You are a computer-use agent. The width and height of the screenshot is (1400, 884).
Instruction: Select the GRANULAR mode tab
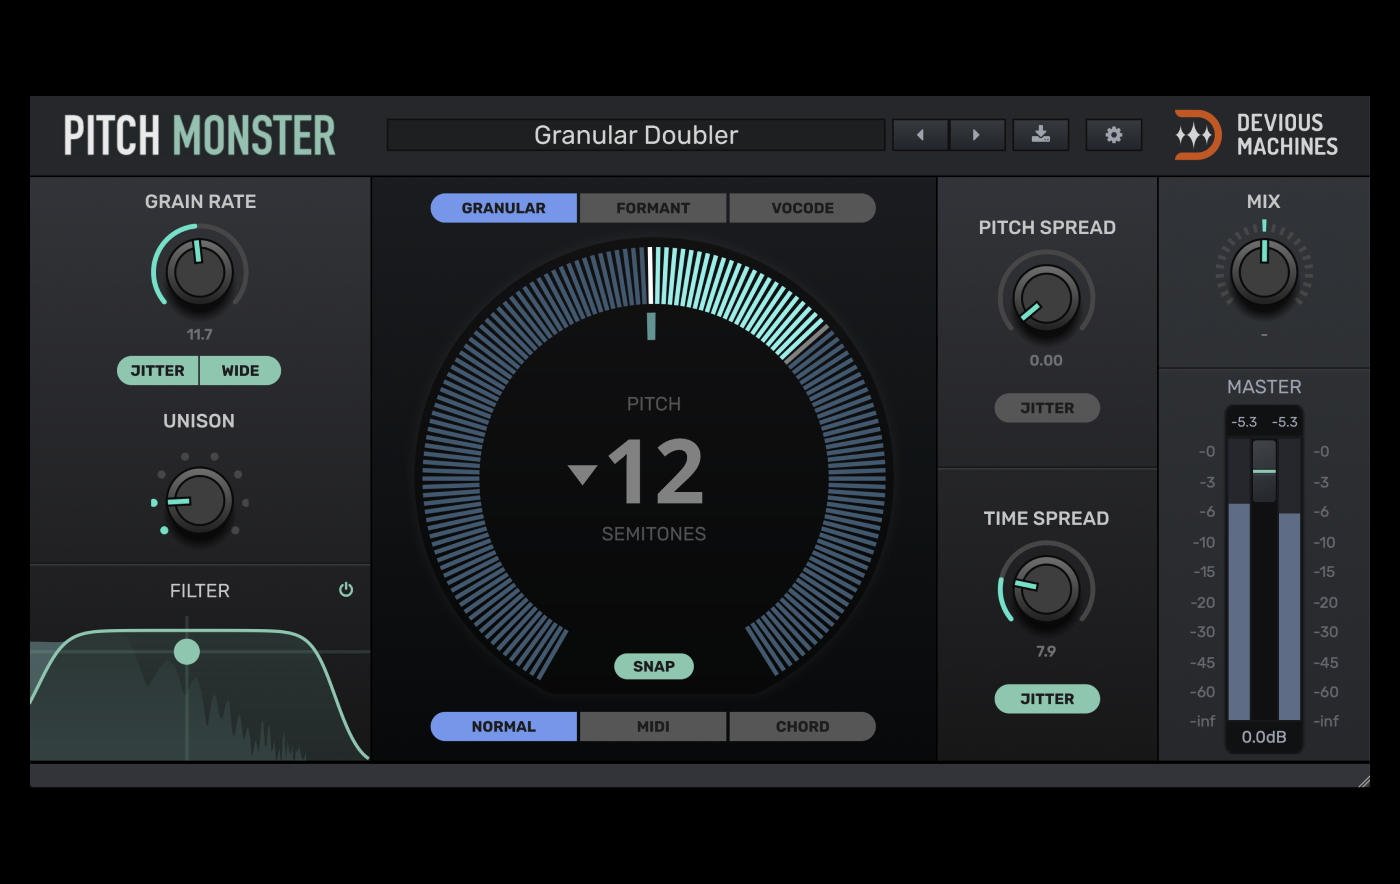click(x=504, y=208)
